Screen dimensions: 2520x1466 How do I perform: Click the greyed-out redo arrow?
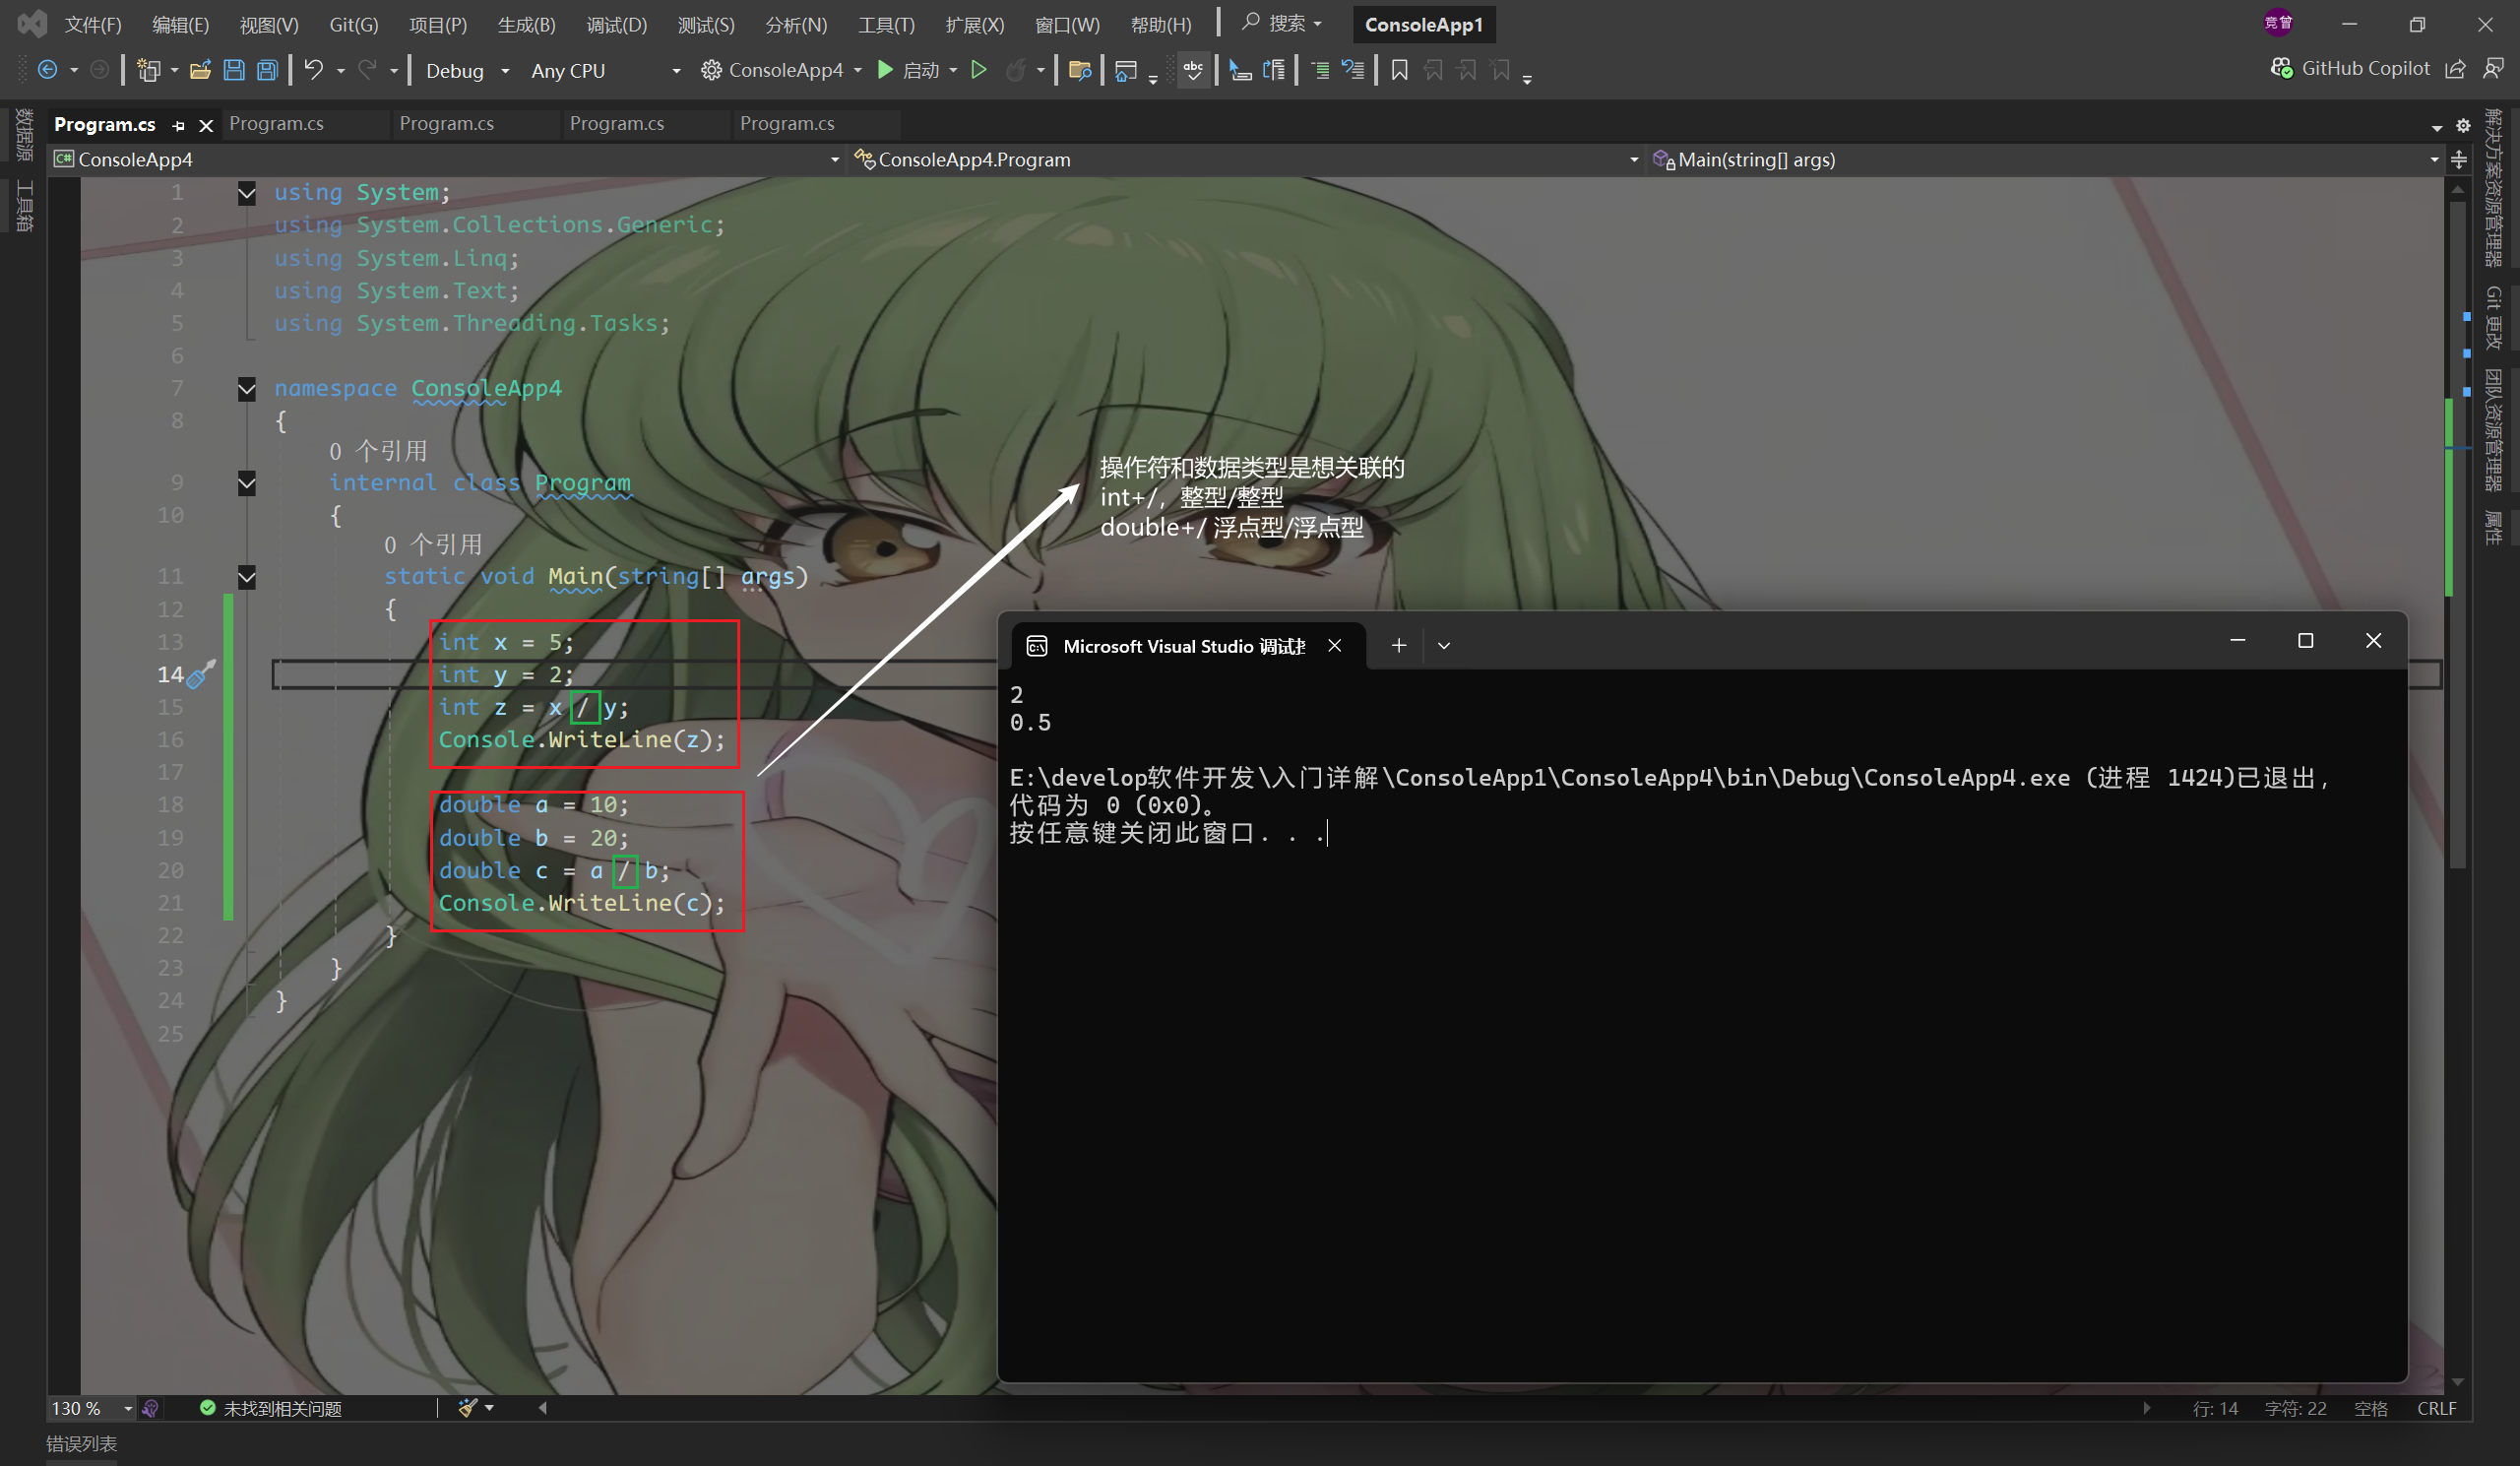[367, 70]
